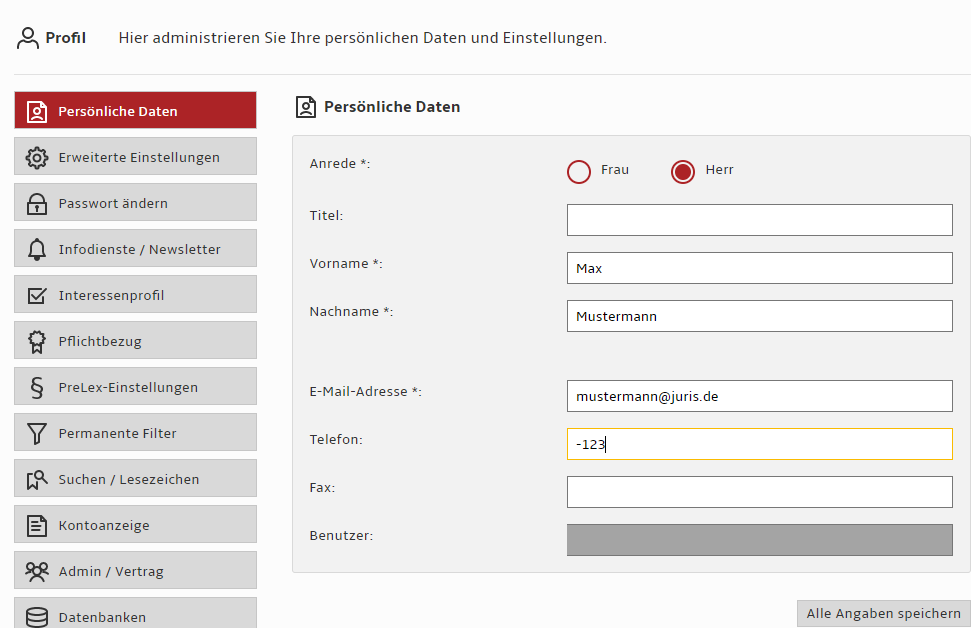Click the bell icon for Infodienste / Newsletter
This screenshot has height=628, width=971.
37,249
